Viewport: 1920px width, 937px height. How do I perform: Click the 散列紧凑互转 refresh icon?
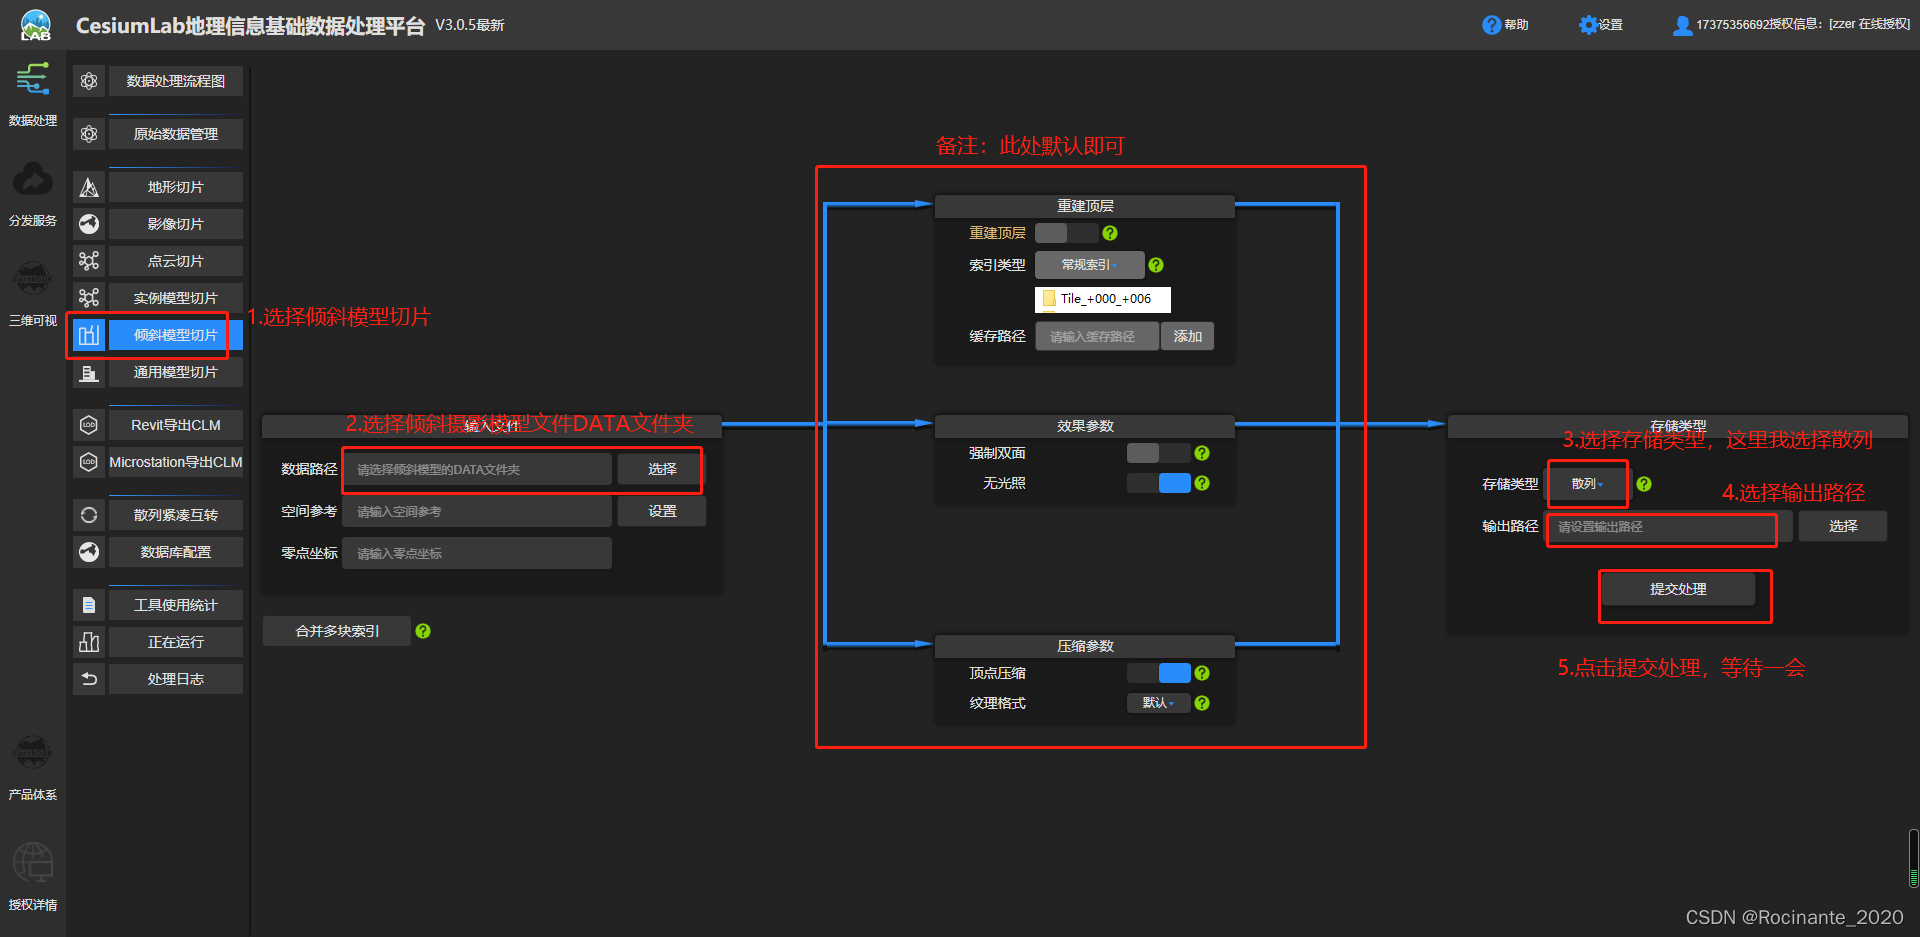pos(89,515)
